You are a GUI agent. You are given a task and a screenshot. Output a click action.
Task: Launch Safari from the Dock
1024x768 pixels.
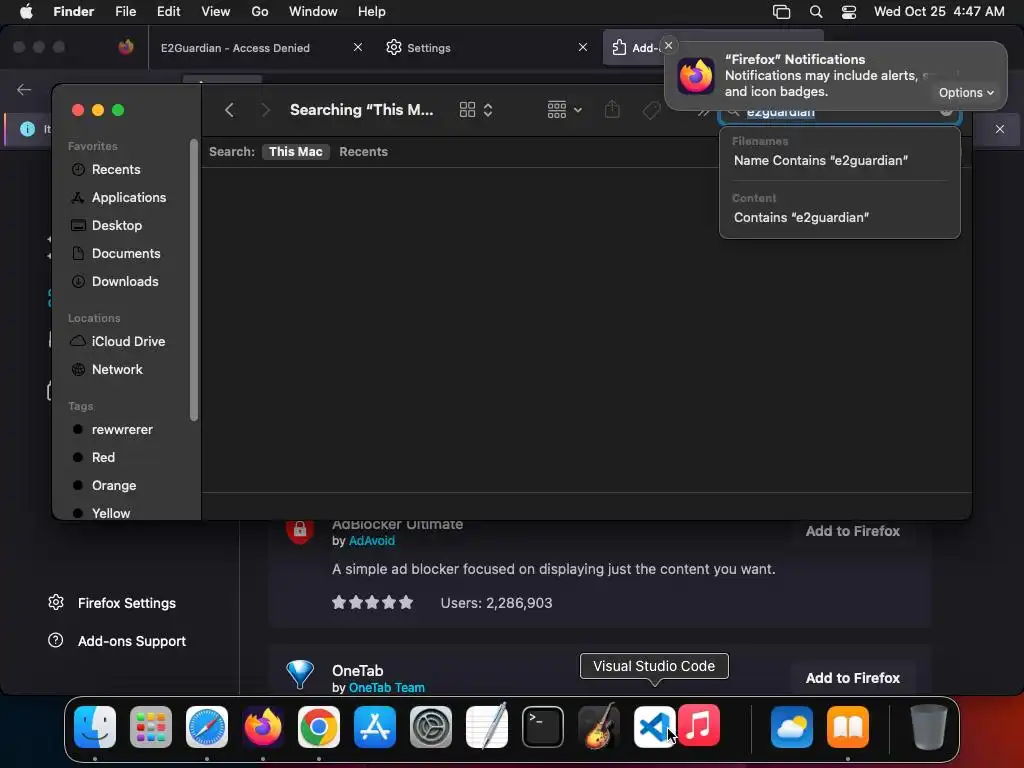tap(207, 726)
